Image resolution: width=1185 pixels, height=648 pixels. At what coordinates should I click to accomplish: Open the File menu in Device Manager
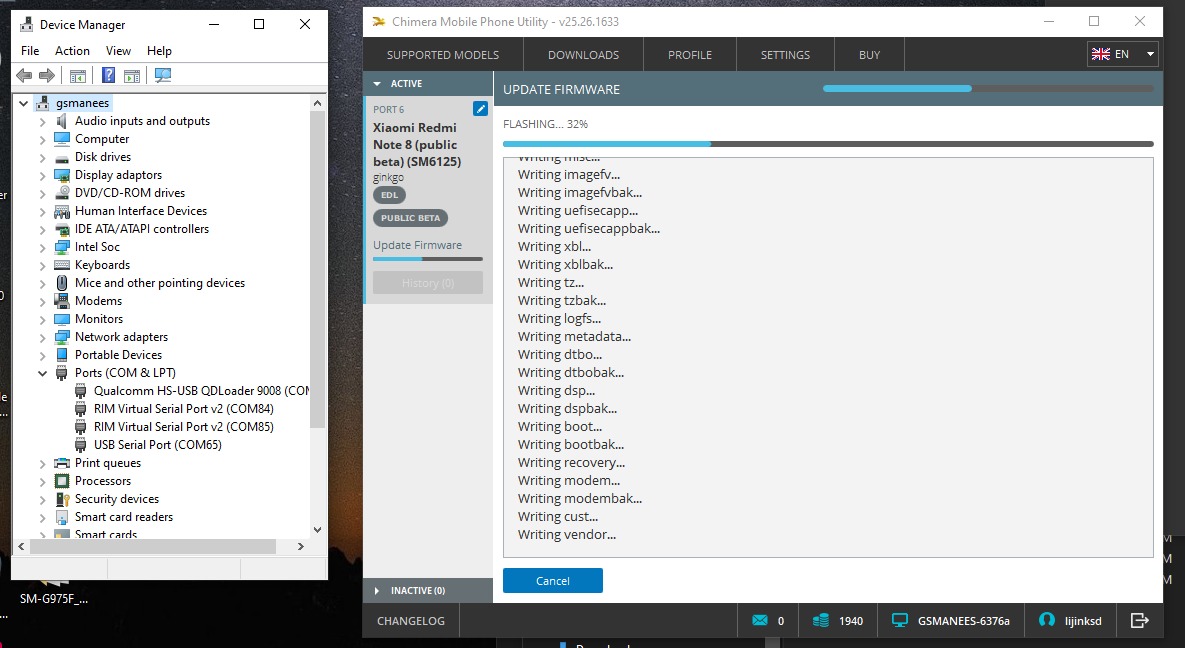(x=30, y=51)
